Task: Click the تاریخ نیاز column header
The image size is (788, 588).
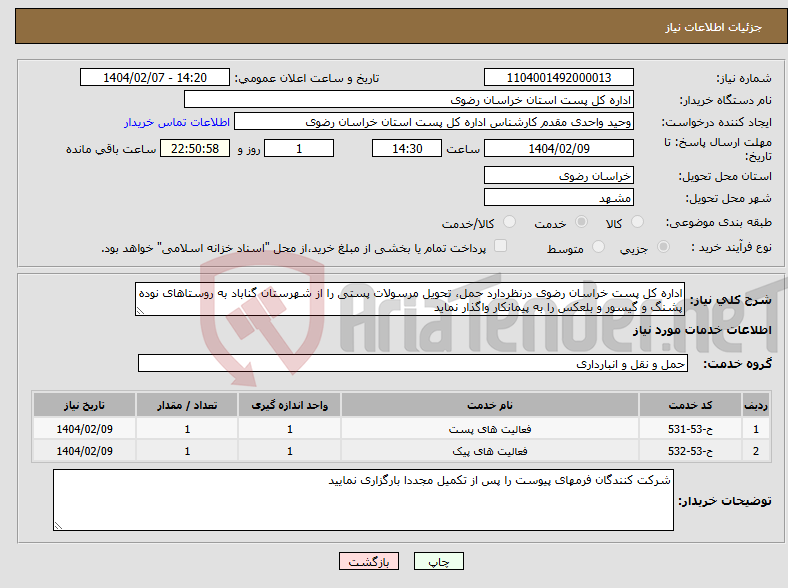Action: (x=84, y=405)
